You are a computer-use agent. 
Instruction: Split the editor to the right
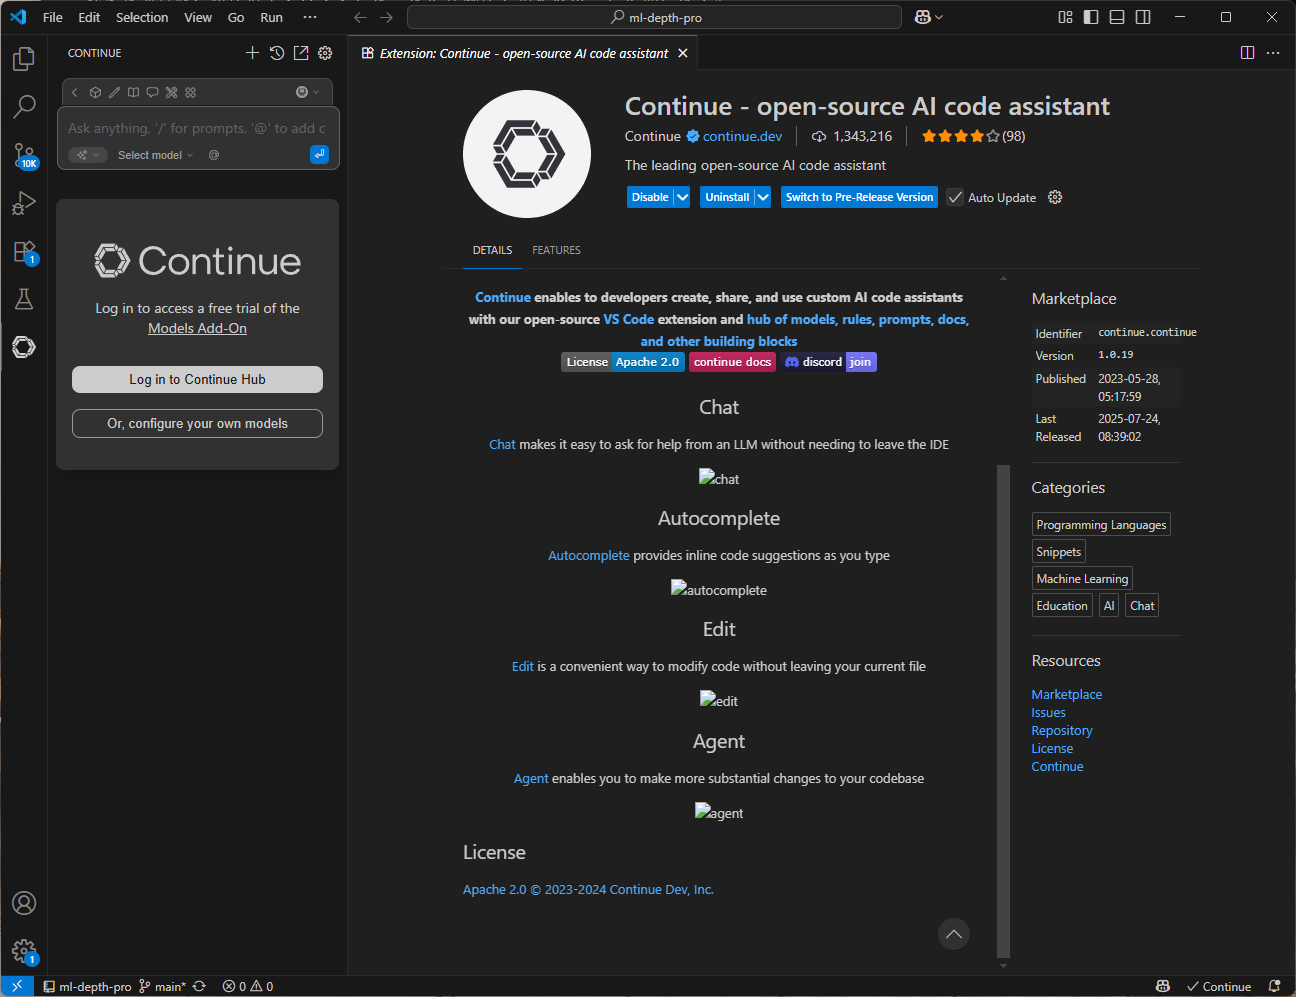(1247, 53)
